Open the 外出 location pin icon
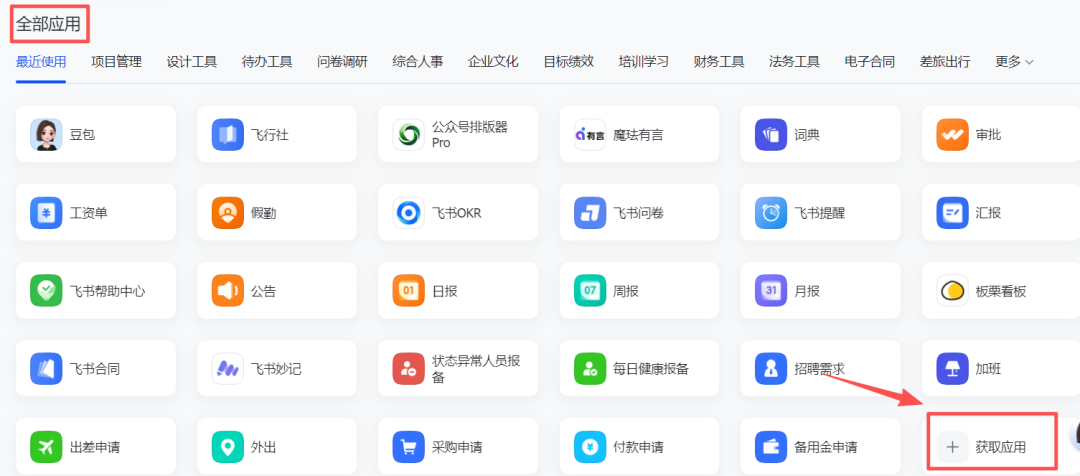Screen dimensions: 1080x476 coord(228,447)
